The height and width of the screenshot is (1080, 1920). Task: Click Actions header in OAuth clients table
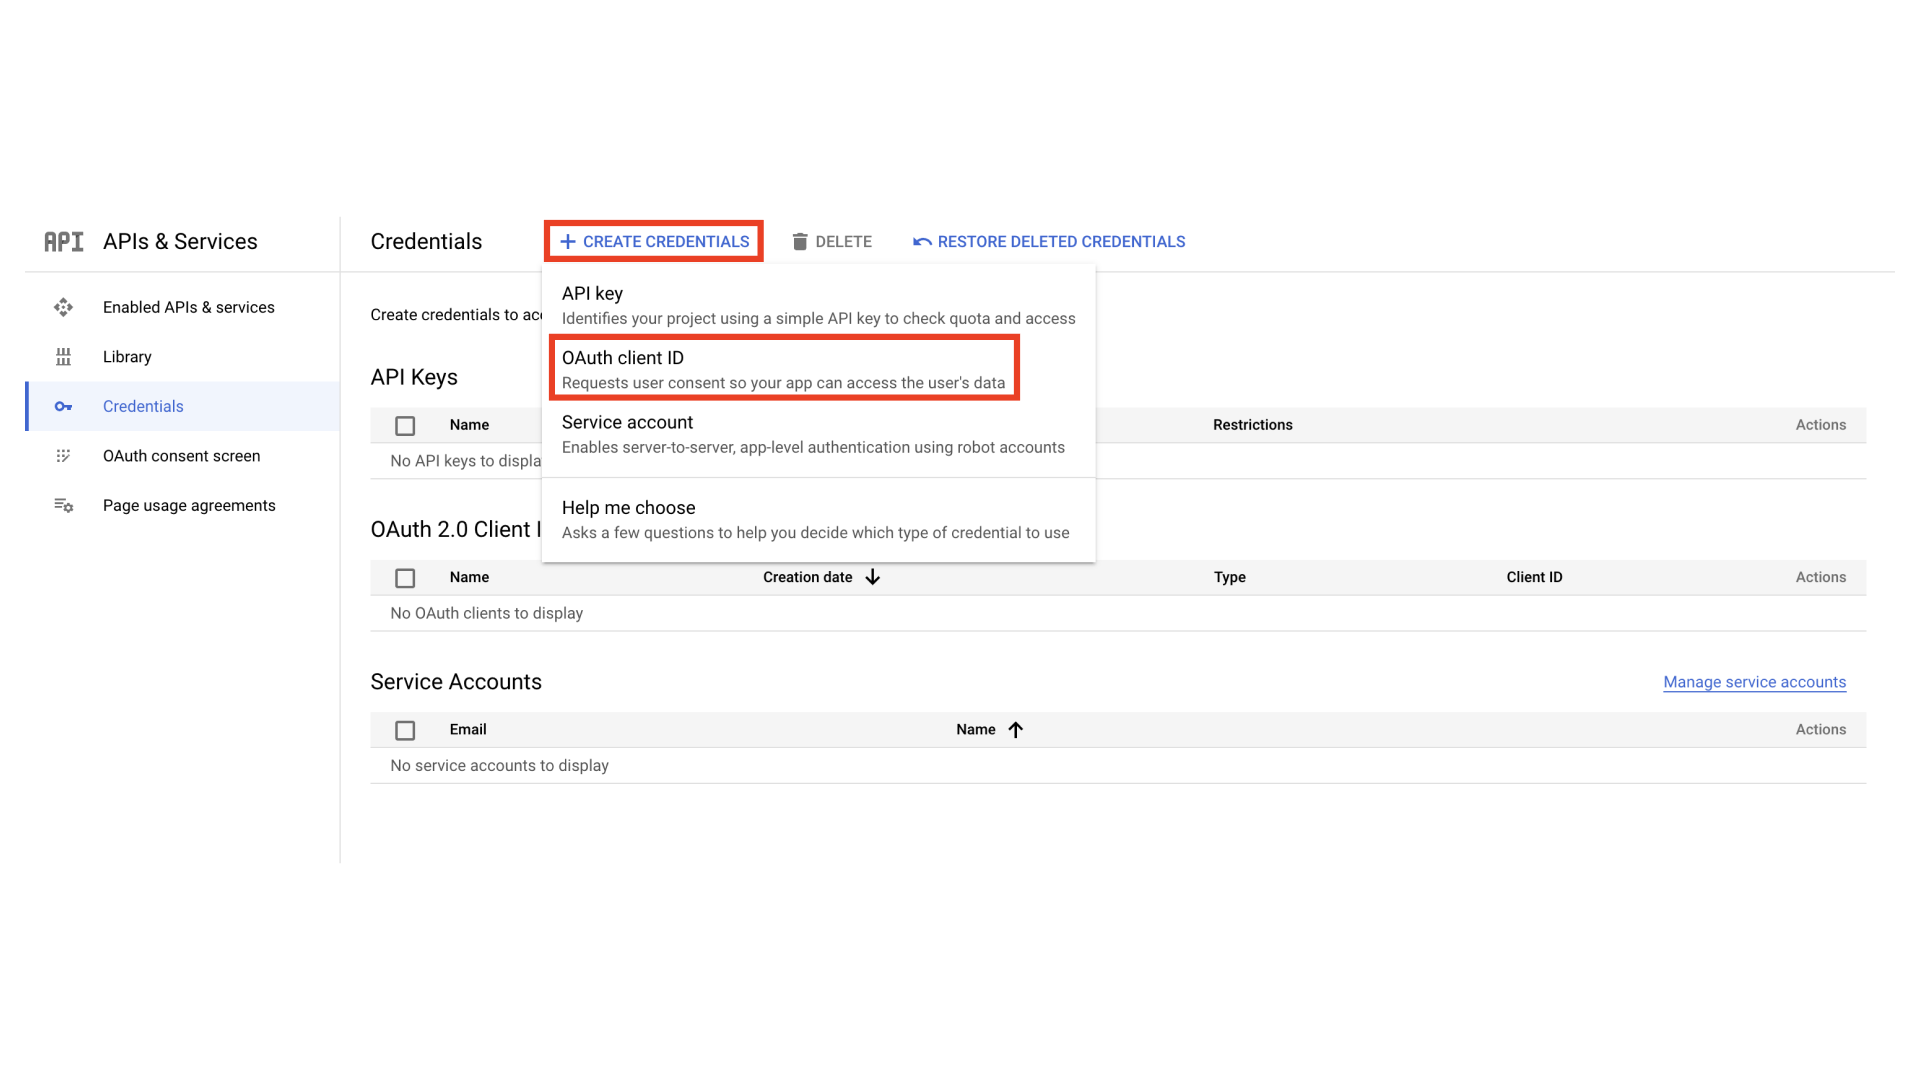pyautogui.click(x=1820, y=577)
